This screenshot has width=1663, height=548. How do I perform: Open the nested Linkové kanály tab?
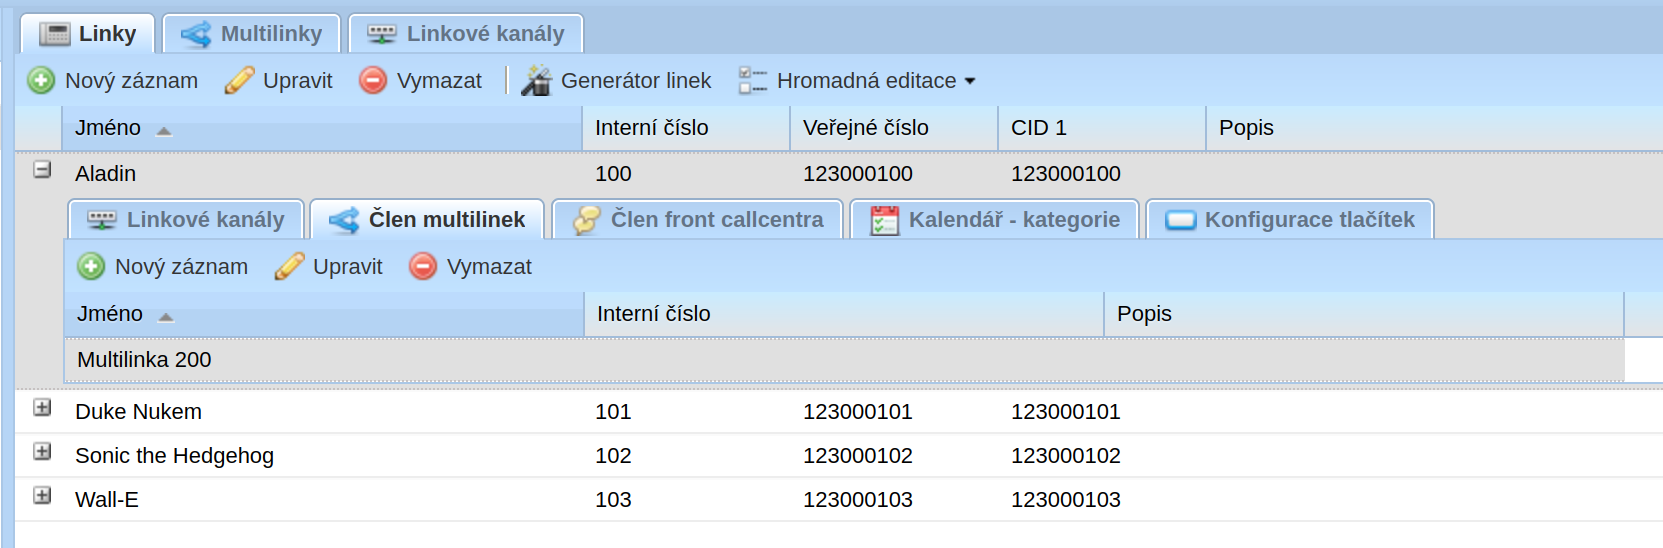pos(186,220)
